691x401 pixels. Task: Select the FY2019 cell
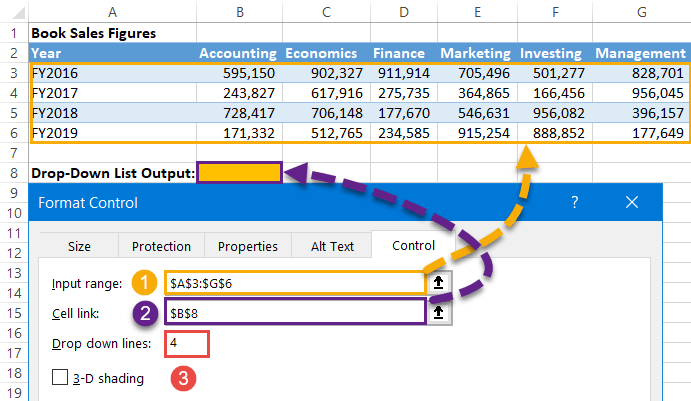pyautogui.click(x=112, y=133)
